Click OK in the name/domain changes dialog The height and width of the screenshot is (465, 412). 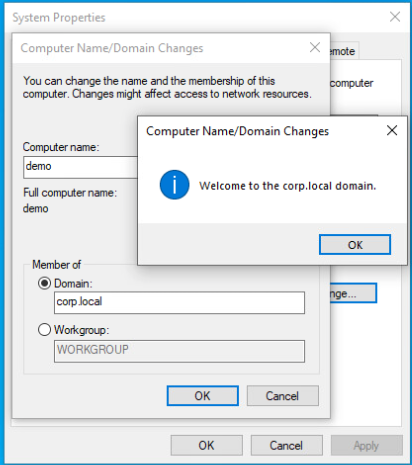(203, 396)
